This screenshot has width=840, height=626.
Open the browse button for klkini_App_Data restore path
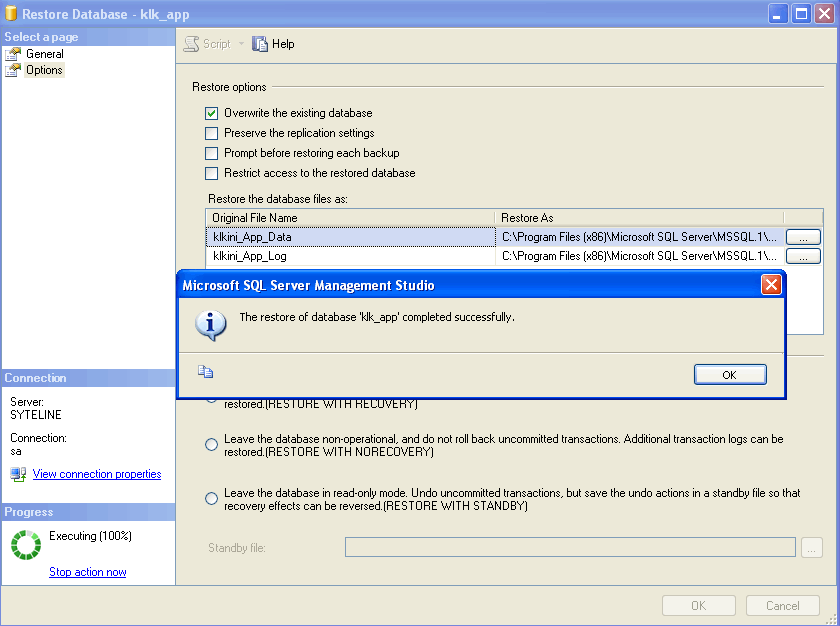803,237
